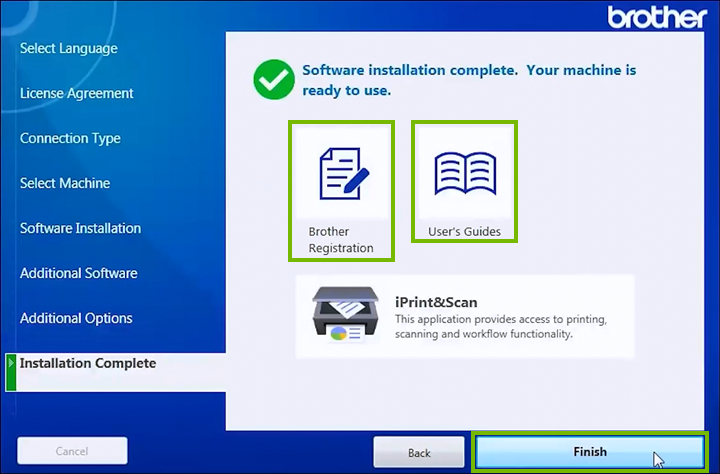Click the 'Software installation complete' message

click(469, 80)
